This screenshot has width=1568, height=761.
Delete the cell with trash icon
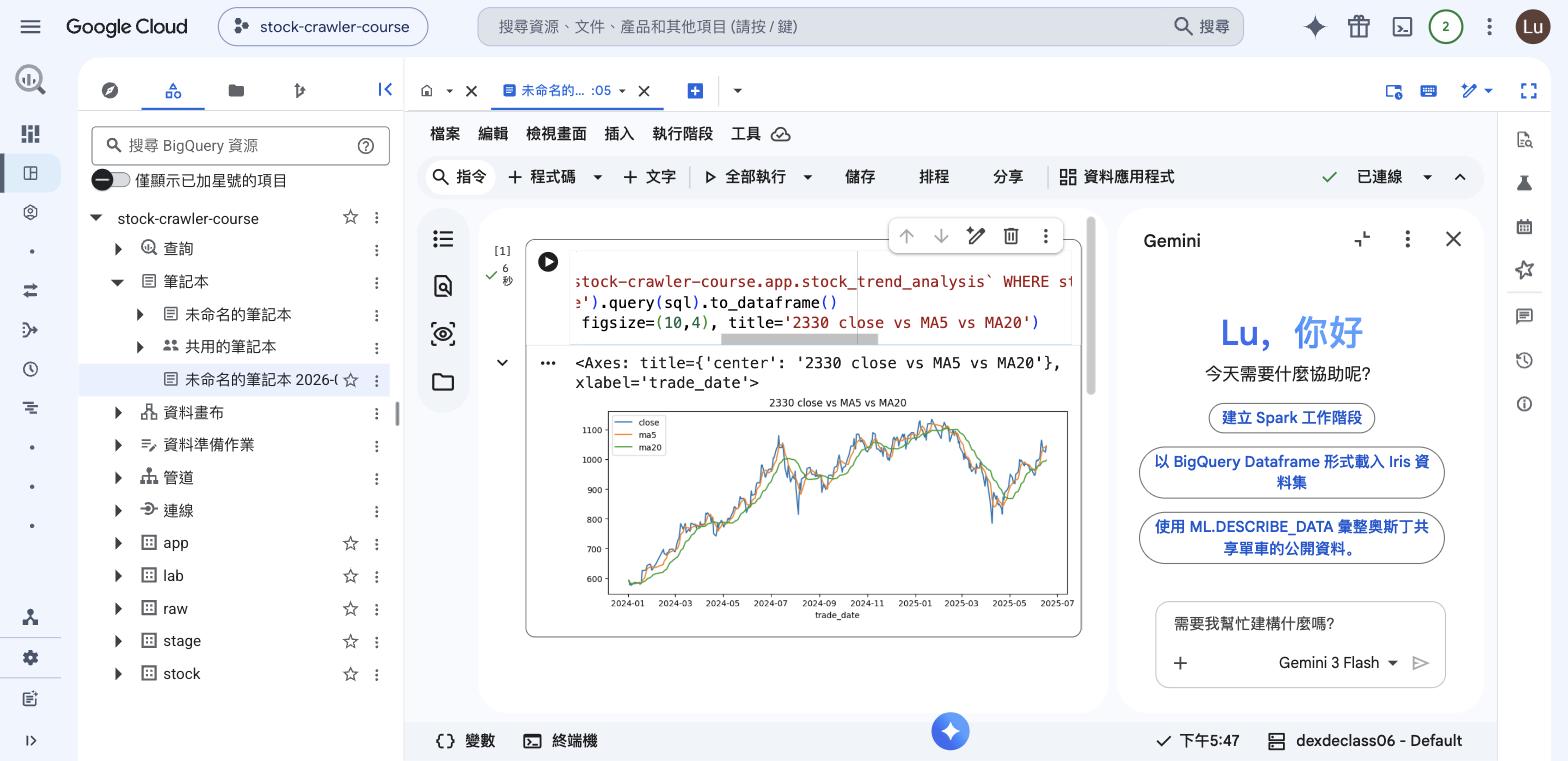click(1011, 236)
